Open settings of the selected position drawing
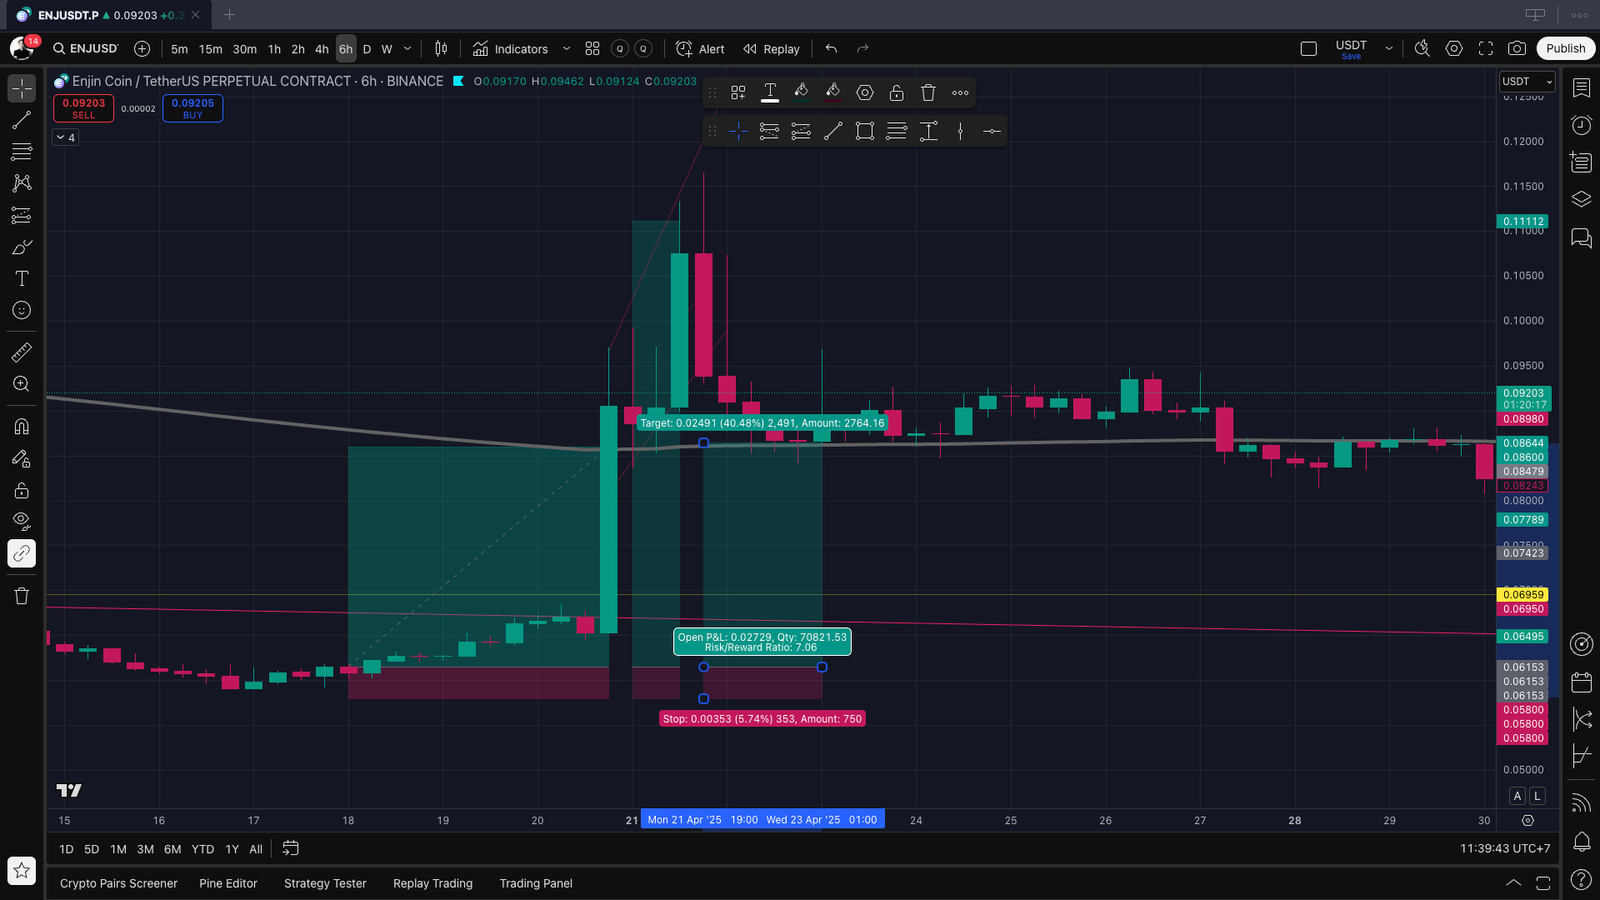The width and height of the screenshot is (1600, 900). click(865, 93)
